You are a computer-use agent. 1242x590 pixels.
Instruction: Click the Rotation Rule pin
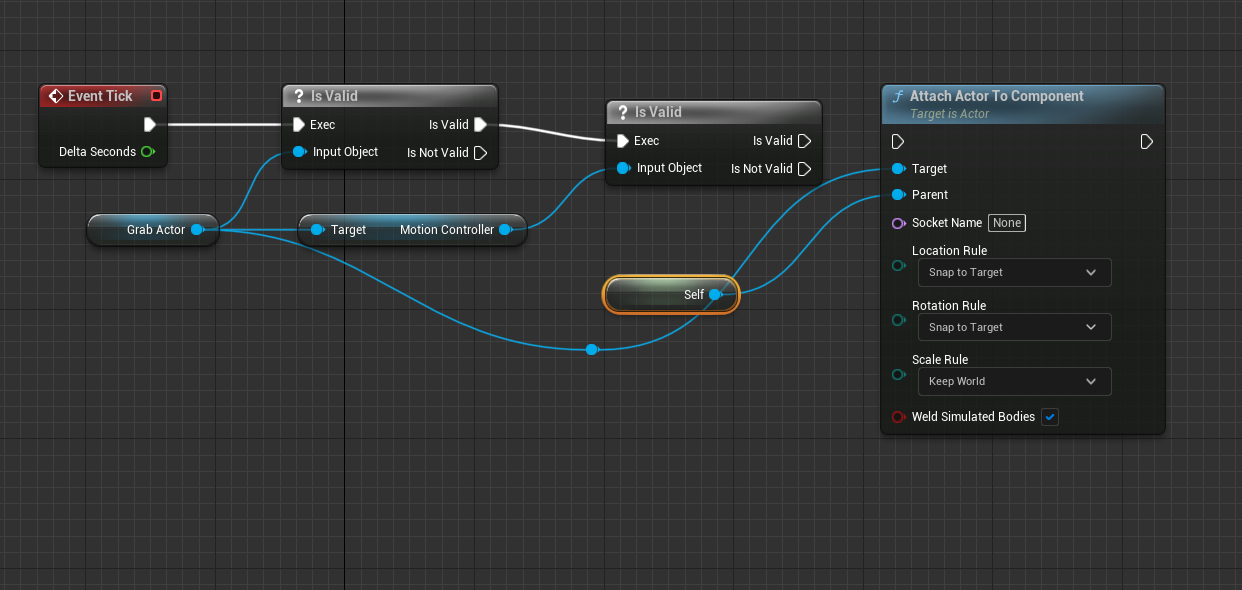[898, 320]
